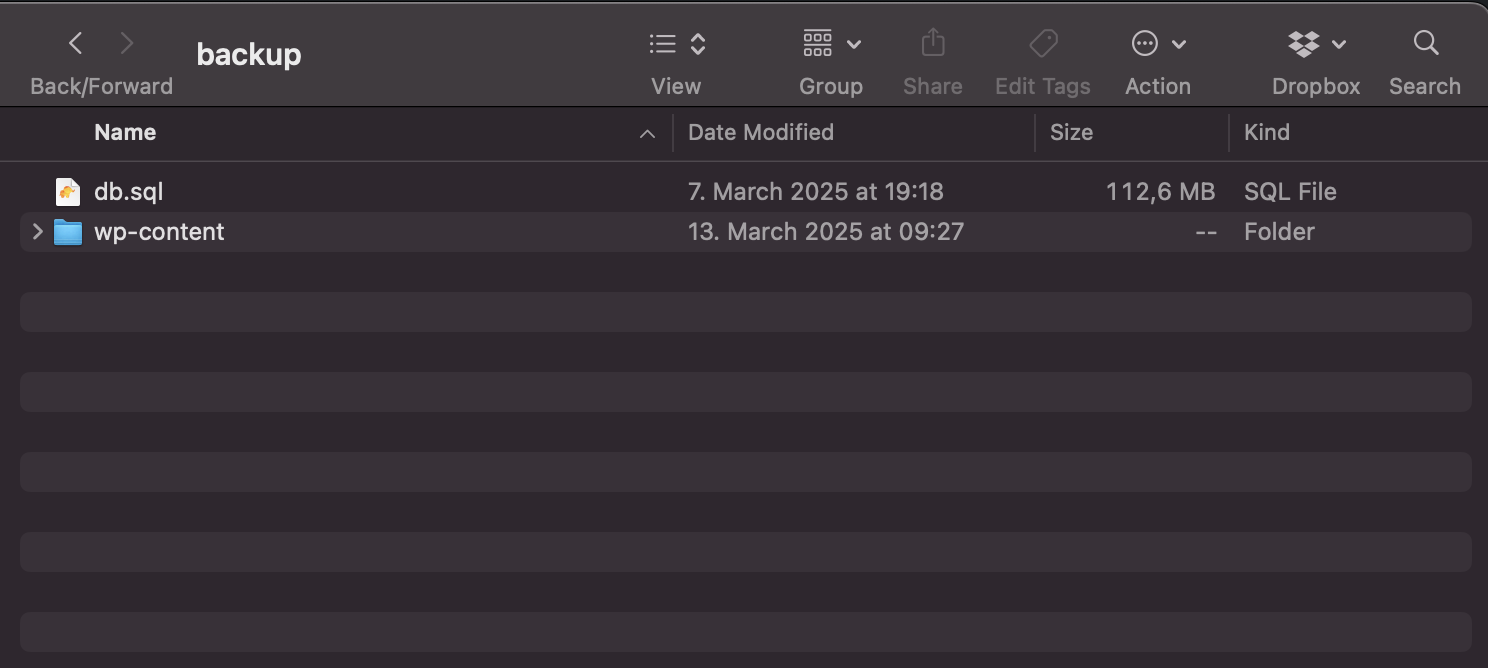
Task: Click the Group items grid icon
Action: (x=817, y=43)
